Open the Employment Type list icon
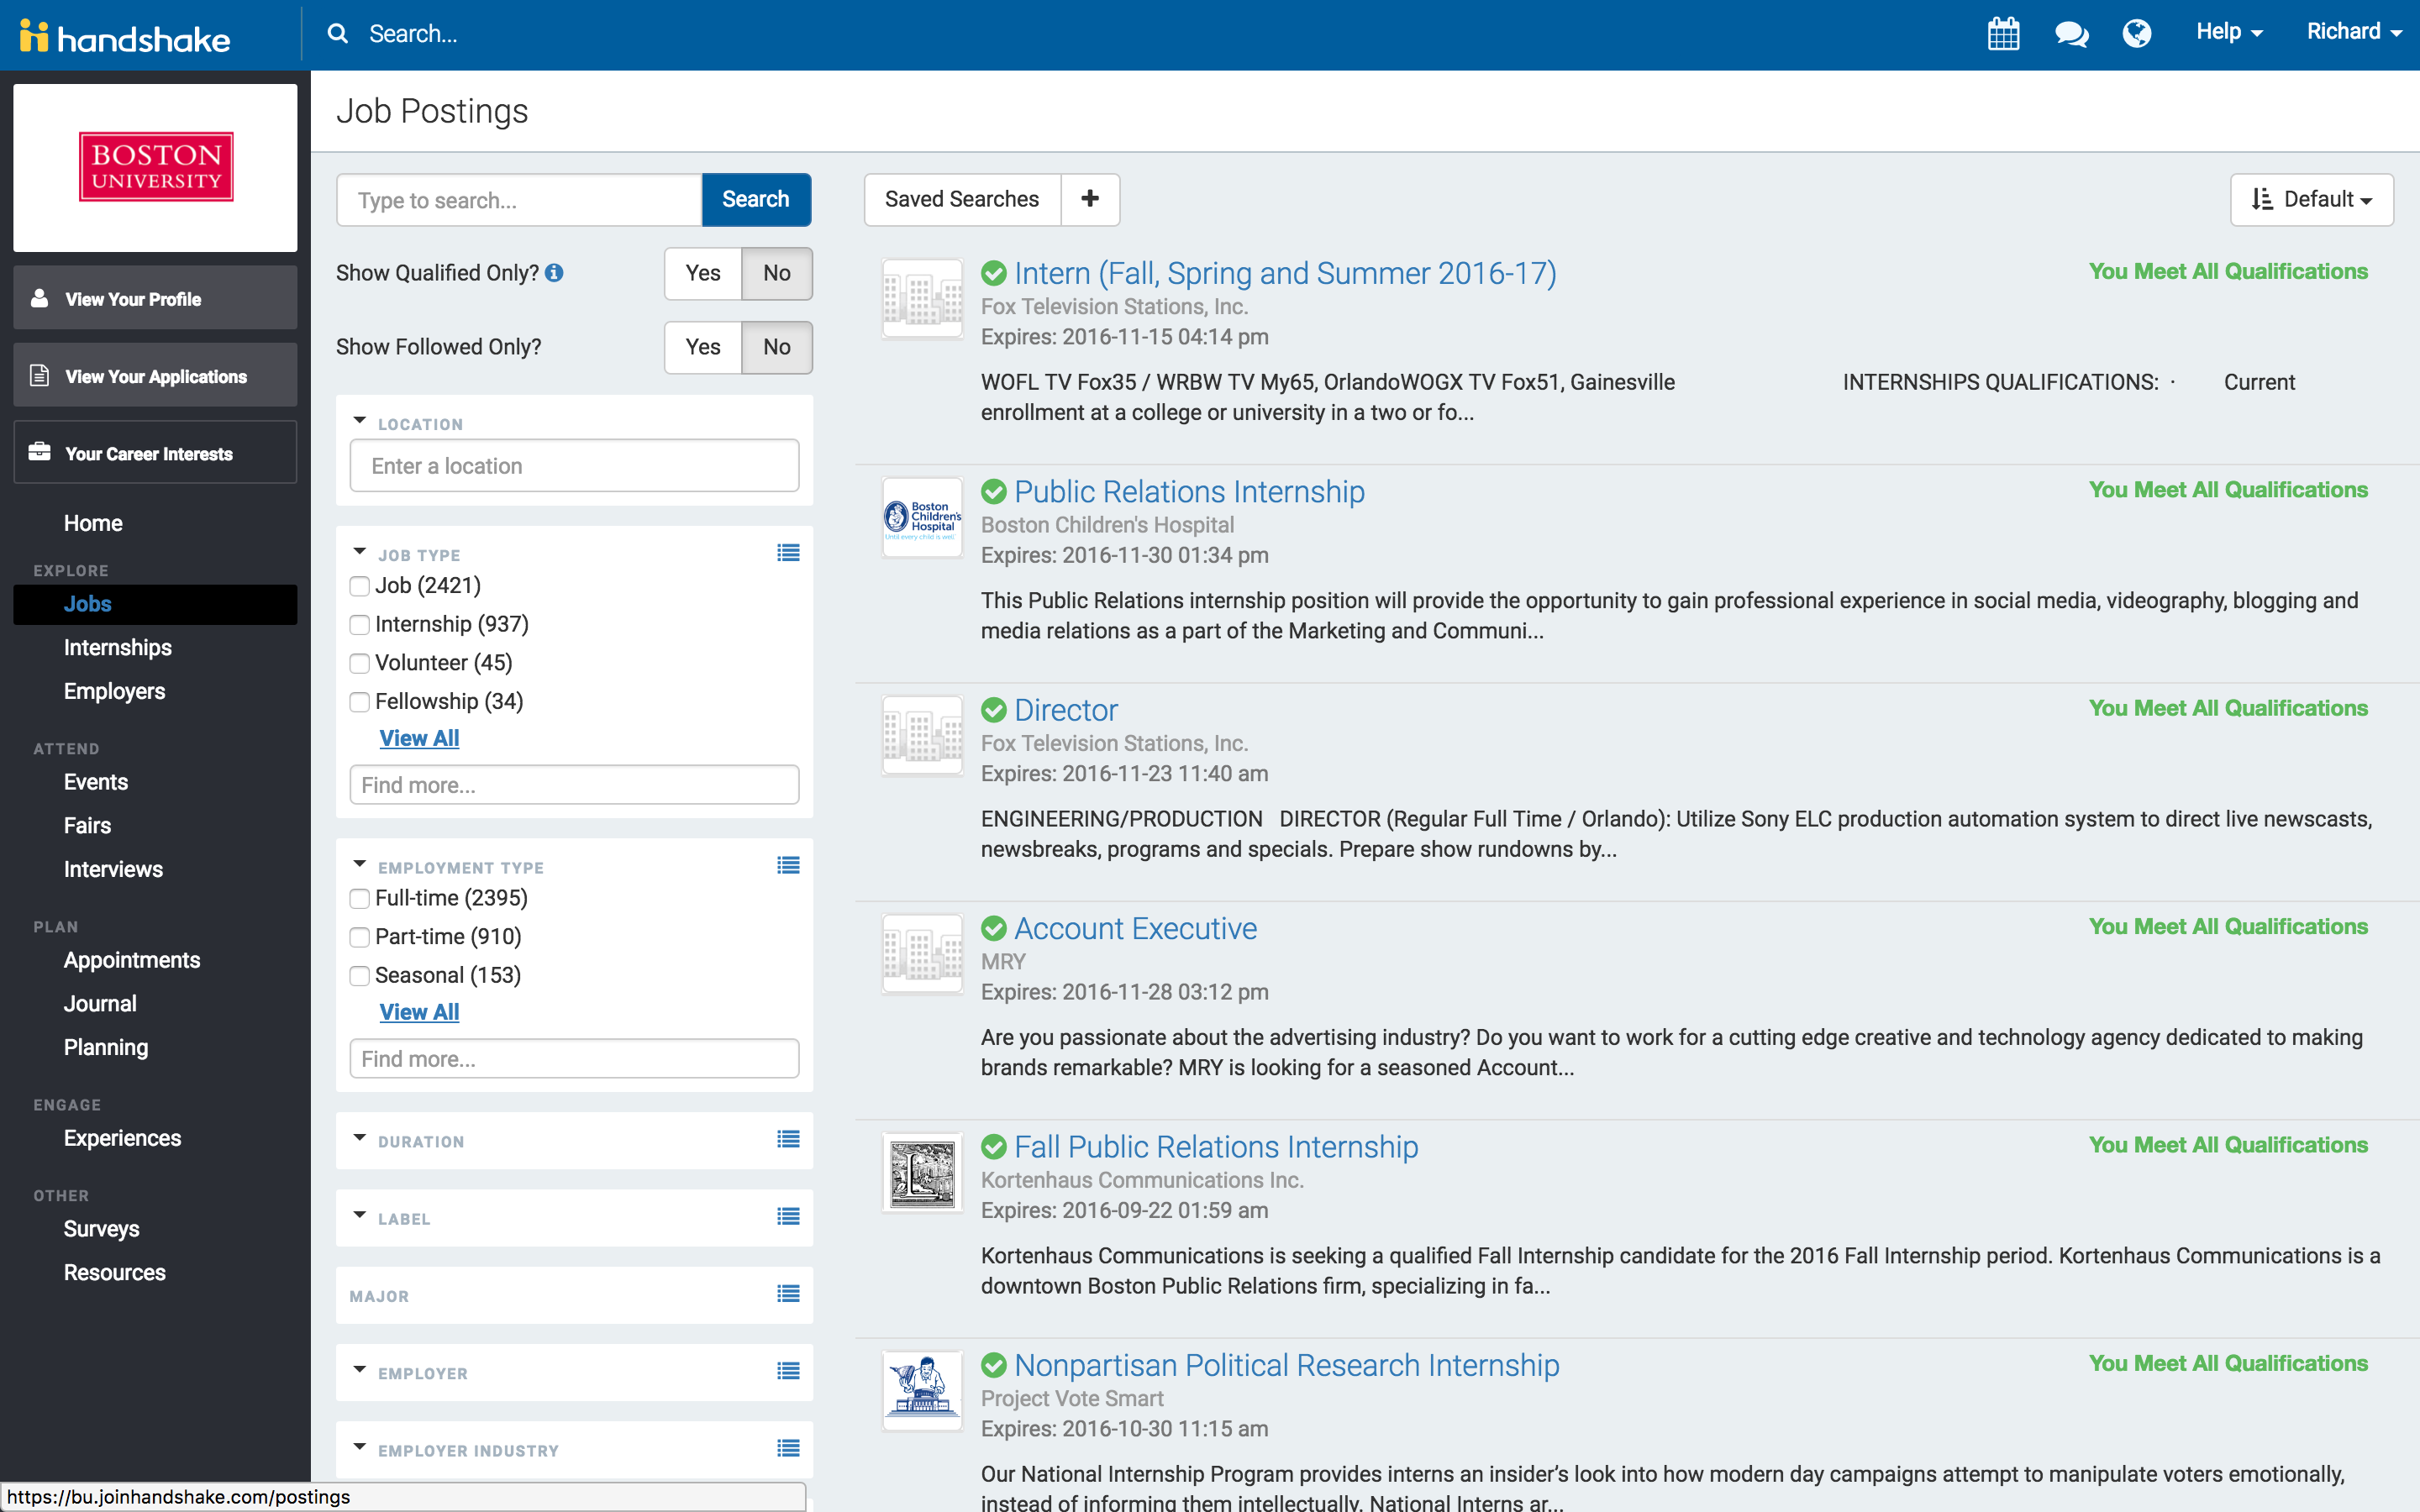 tap(788, 866)
